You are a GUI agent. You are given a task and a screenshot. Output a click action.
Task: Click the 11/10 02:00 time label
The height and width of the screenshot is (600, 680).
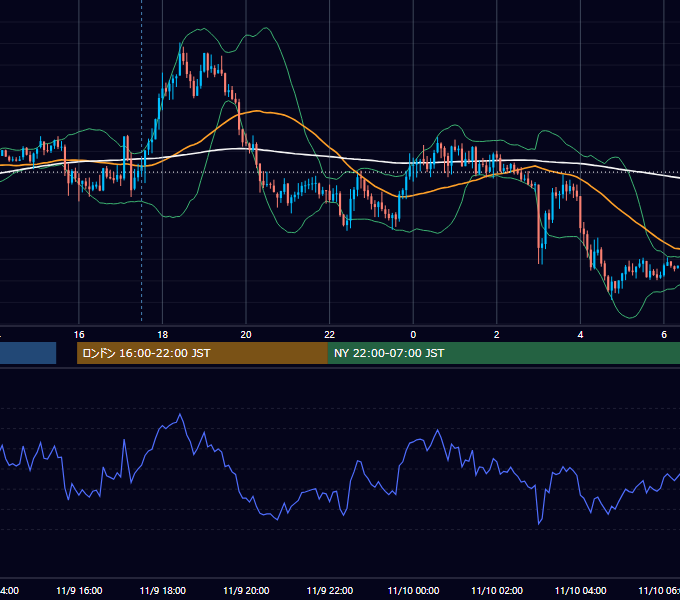497,590
